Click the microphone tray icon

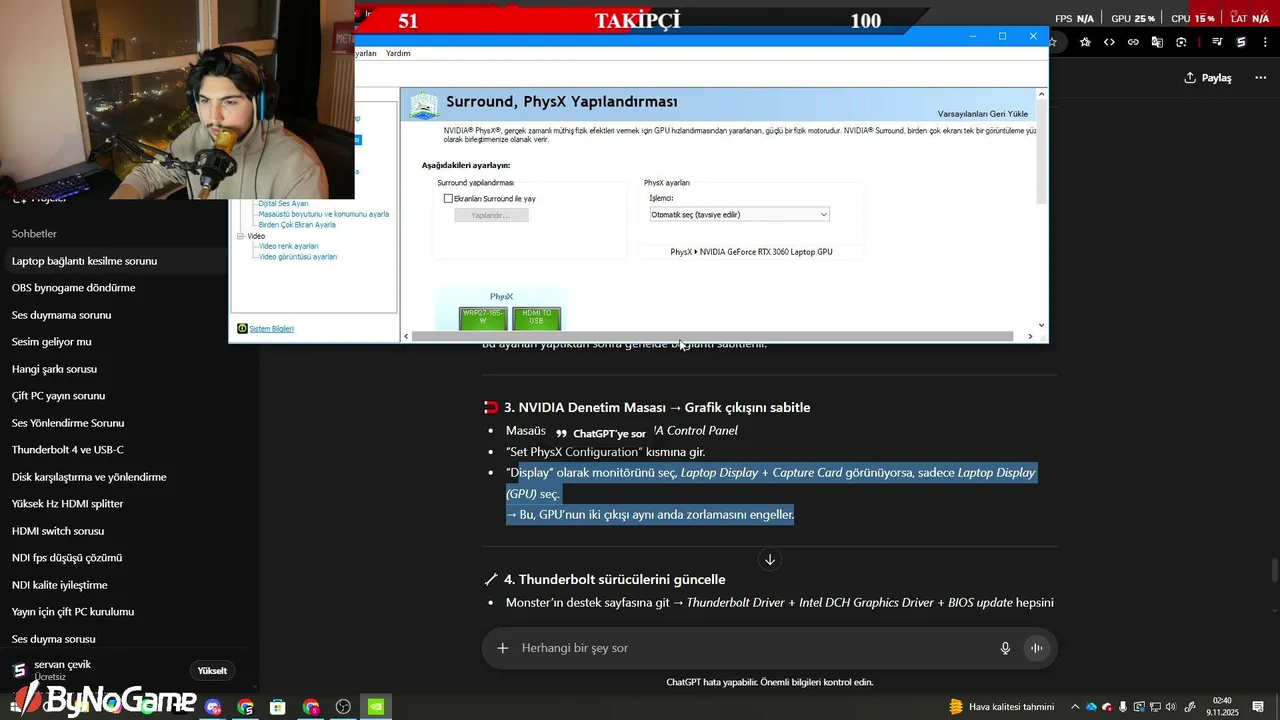[1123, 707]
